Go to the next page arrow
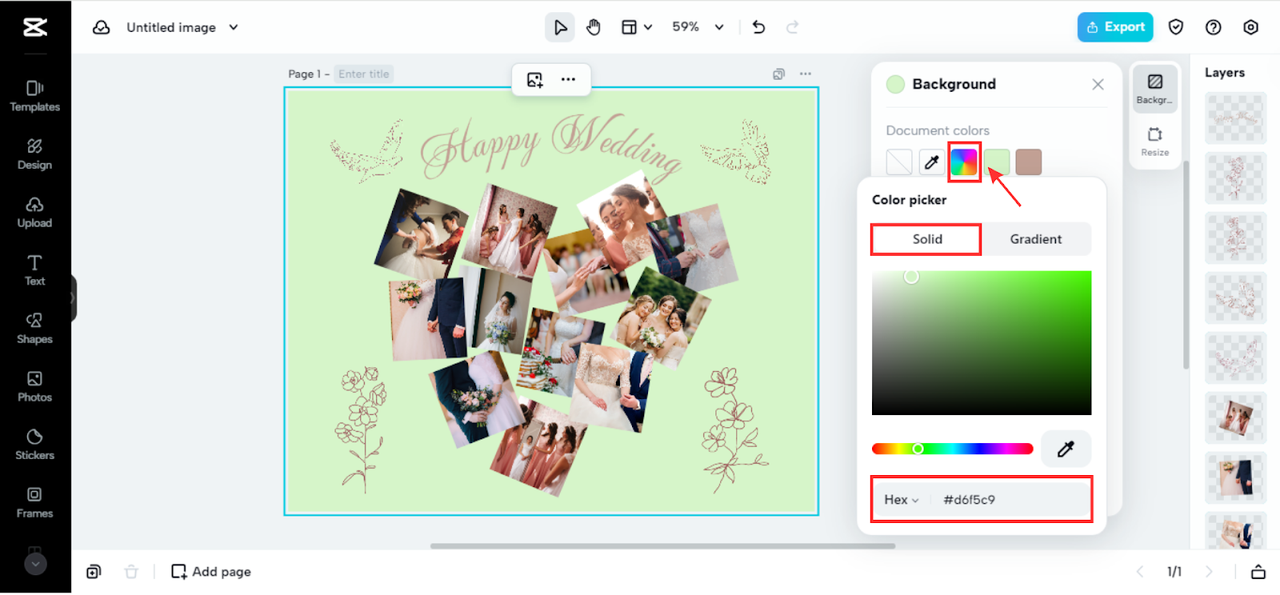This screenshot has width=1280, height=595. 1209,572
